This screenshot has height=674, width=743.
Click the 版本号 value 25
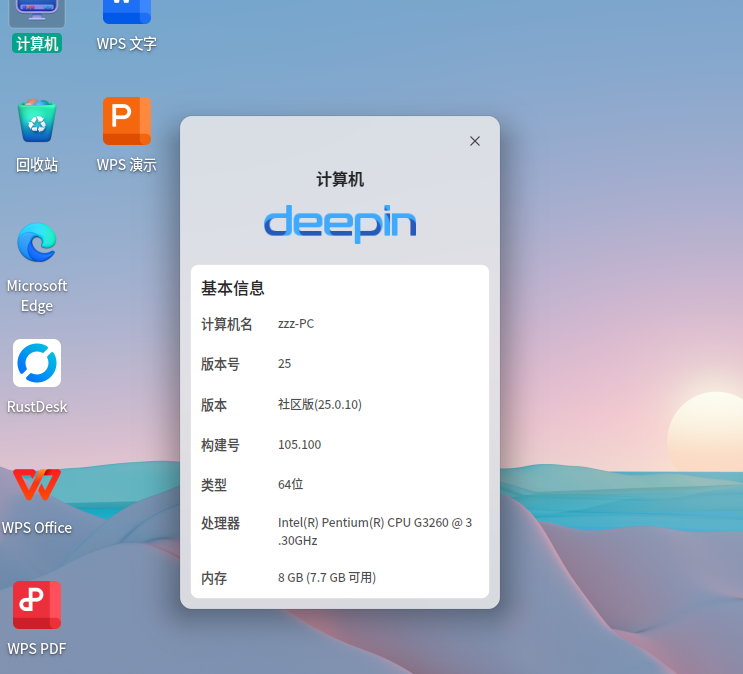point(284,364)
